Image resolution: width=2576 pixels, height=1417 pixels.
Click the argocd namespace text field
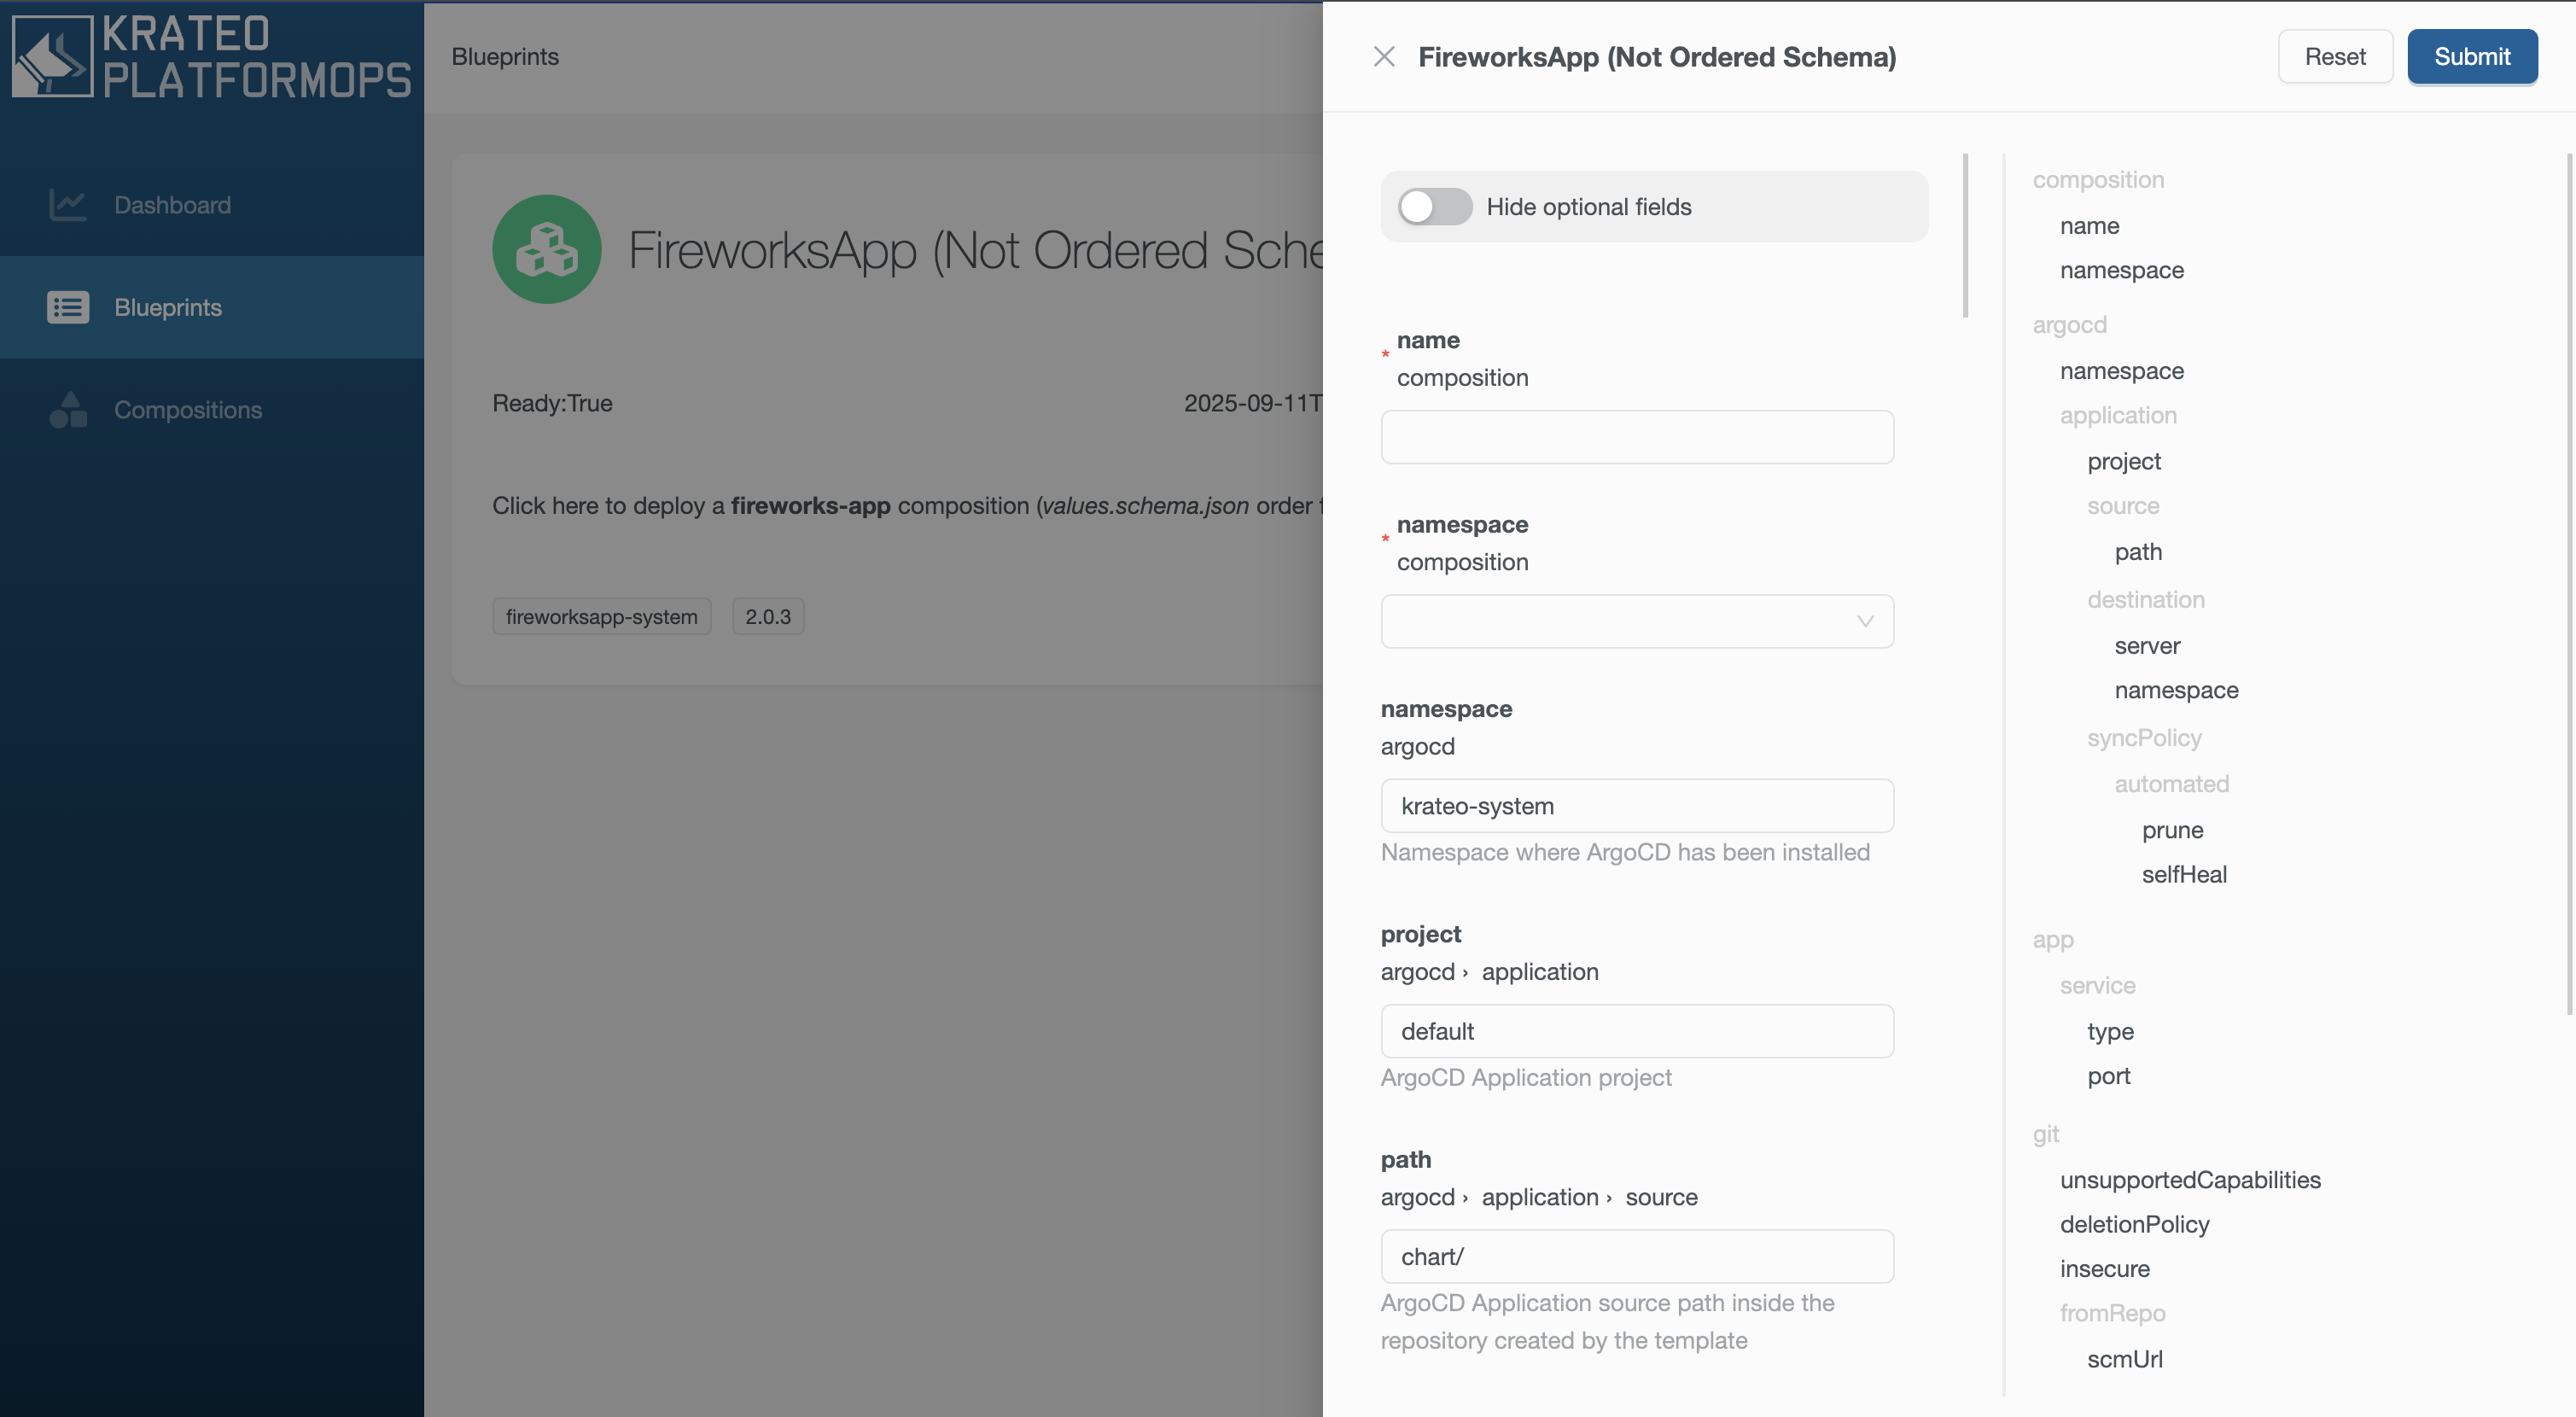(1636, 806)
